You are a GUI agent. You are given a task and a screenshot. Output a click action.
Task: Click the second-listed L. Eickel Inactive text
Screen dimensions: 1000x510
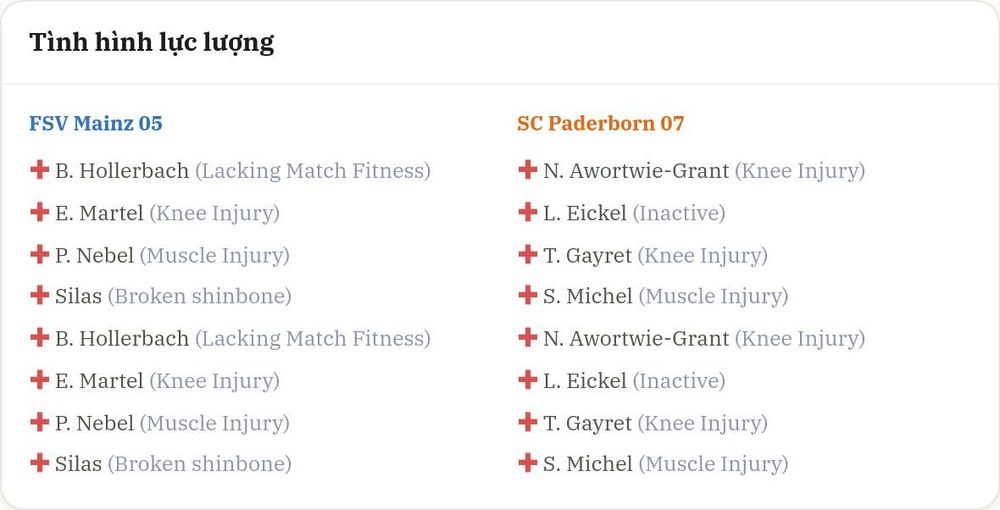pyautogui.click(x=679, y=381)
